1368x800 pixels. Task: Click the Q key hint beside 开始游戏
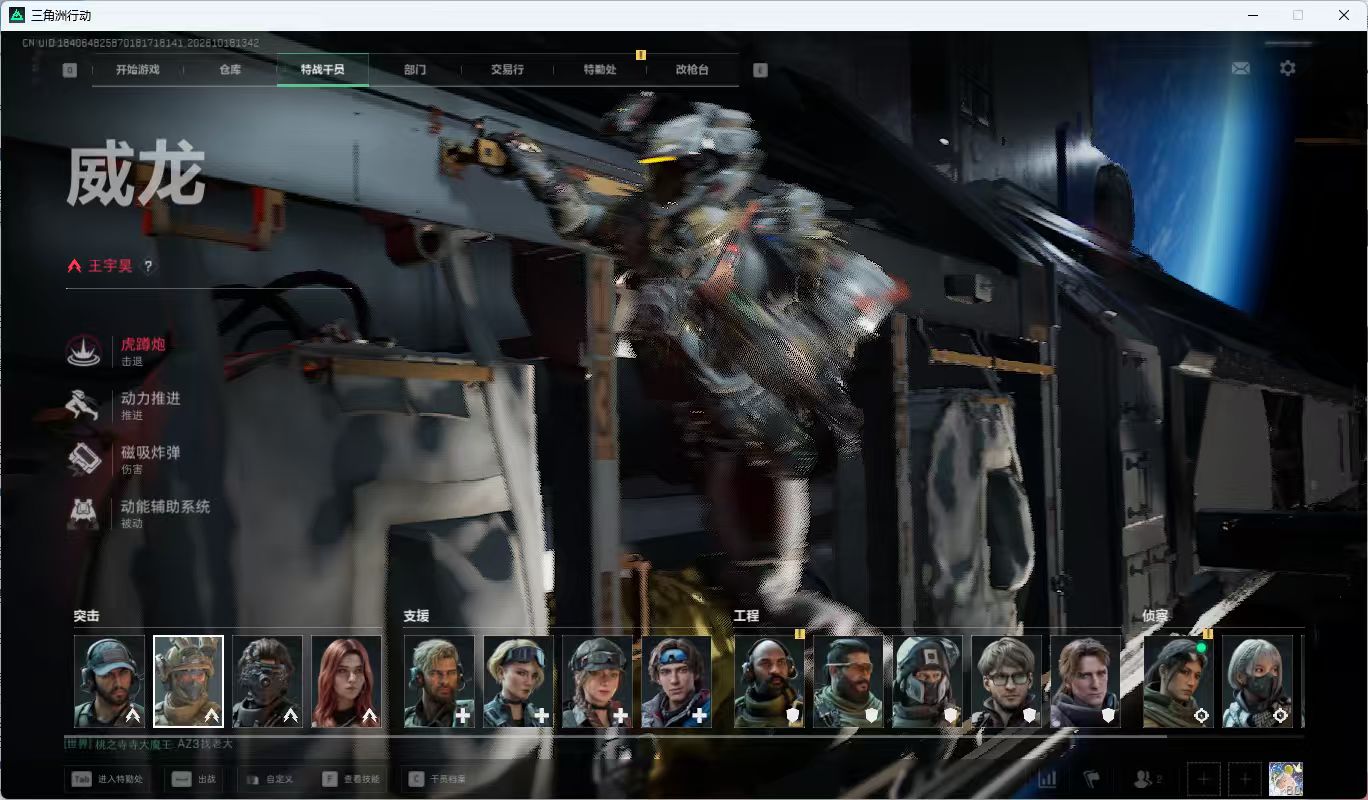(70, 70)
